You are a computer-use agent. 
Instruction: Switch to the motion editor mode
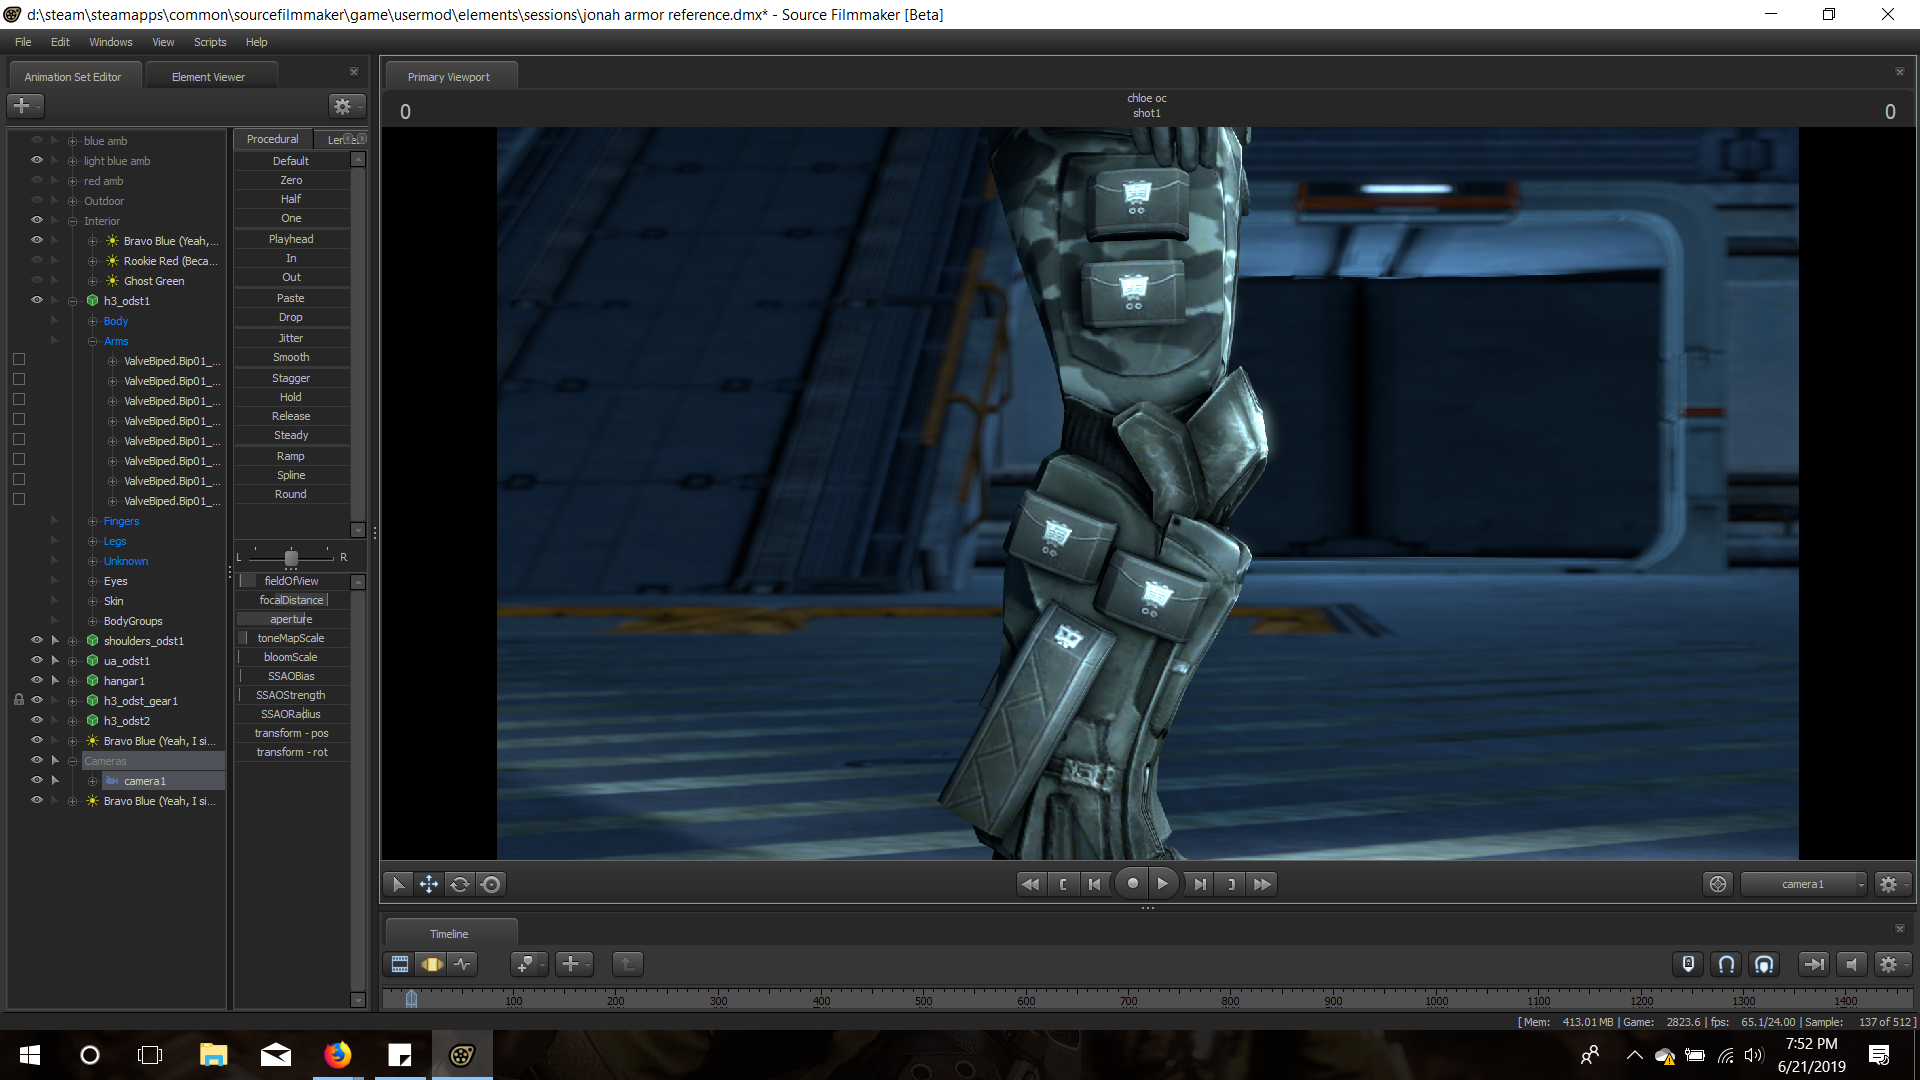(431, 964)
